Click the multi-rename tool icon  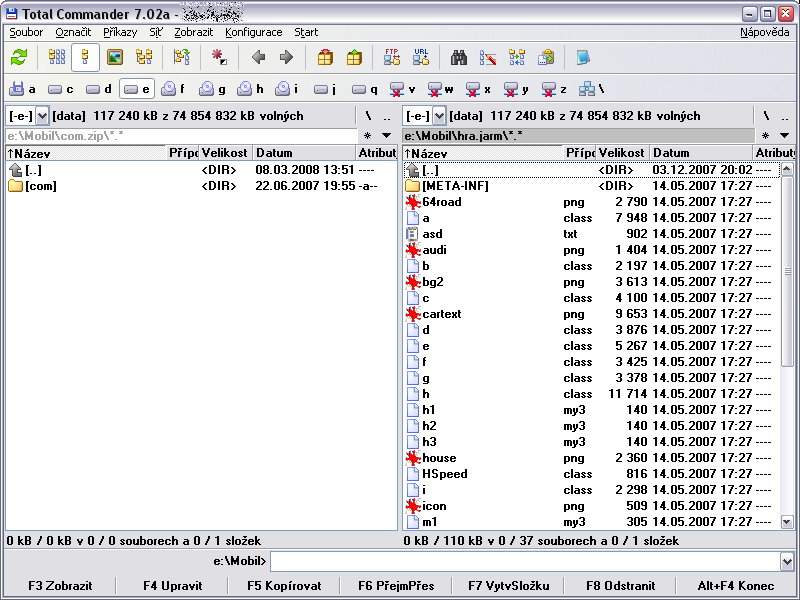[x=488, y=57]
